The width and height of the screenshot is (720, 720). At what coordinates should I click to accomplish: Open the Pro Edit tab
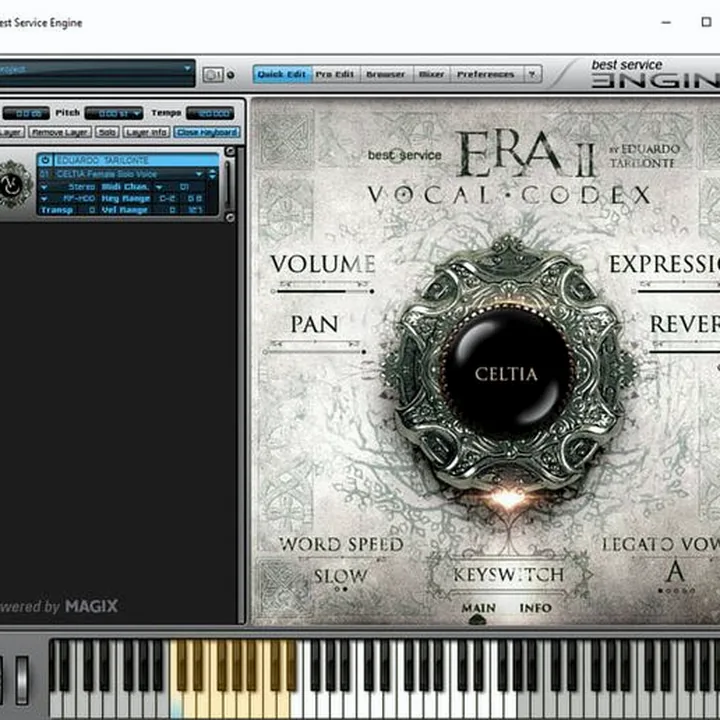click(335, 74)
